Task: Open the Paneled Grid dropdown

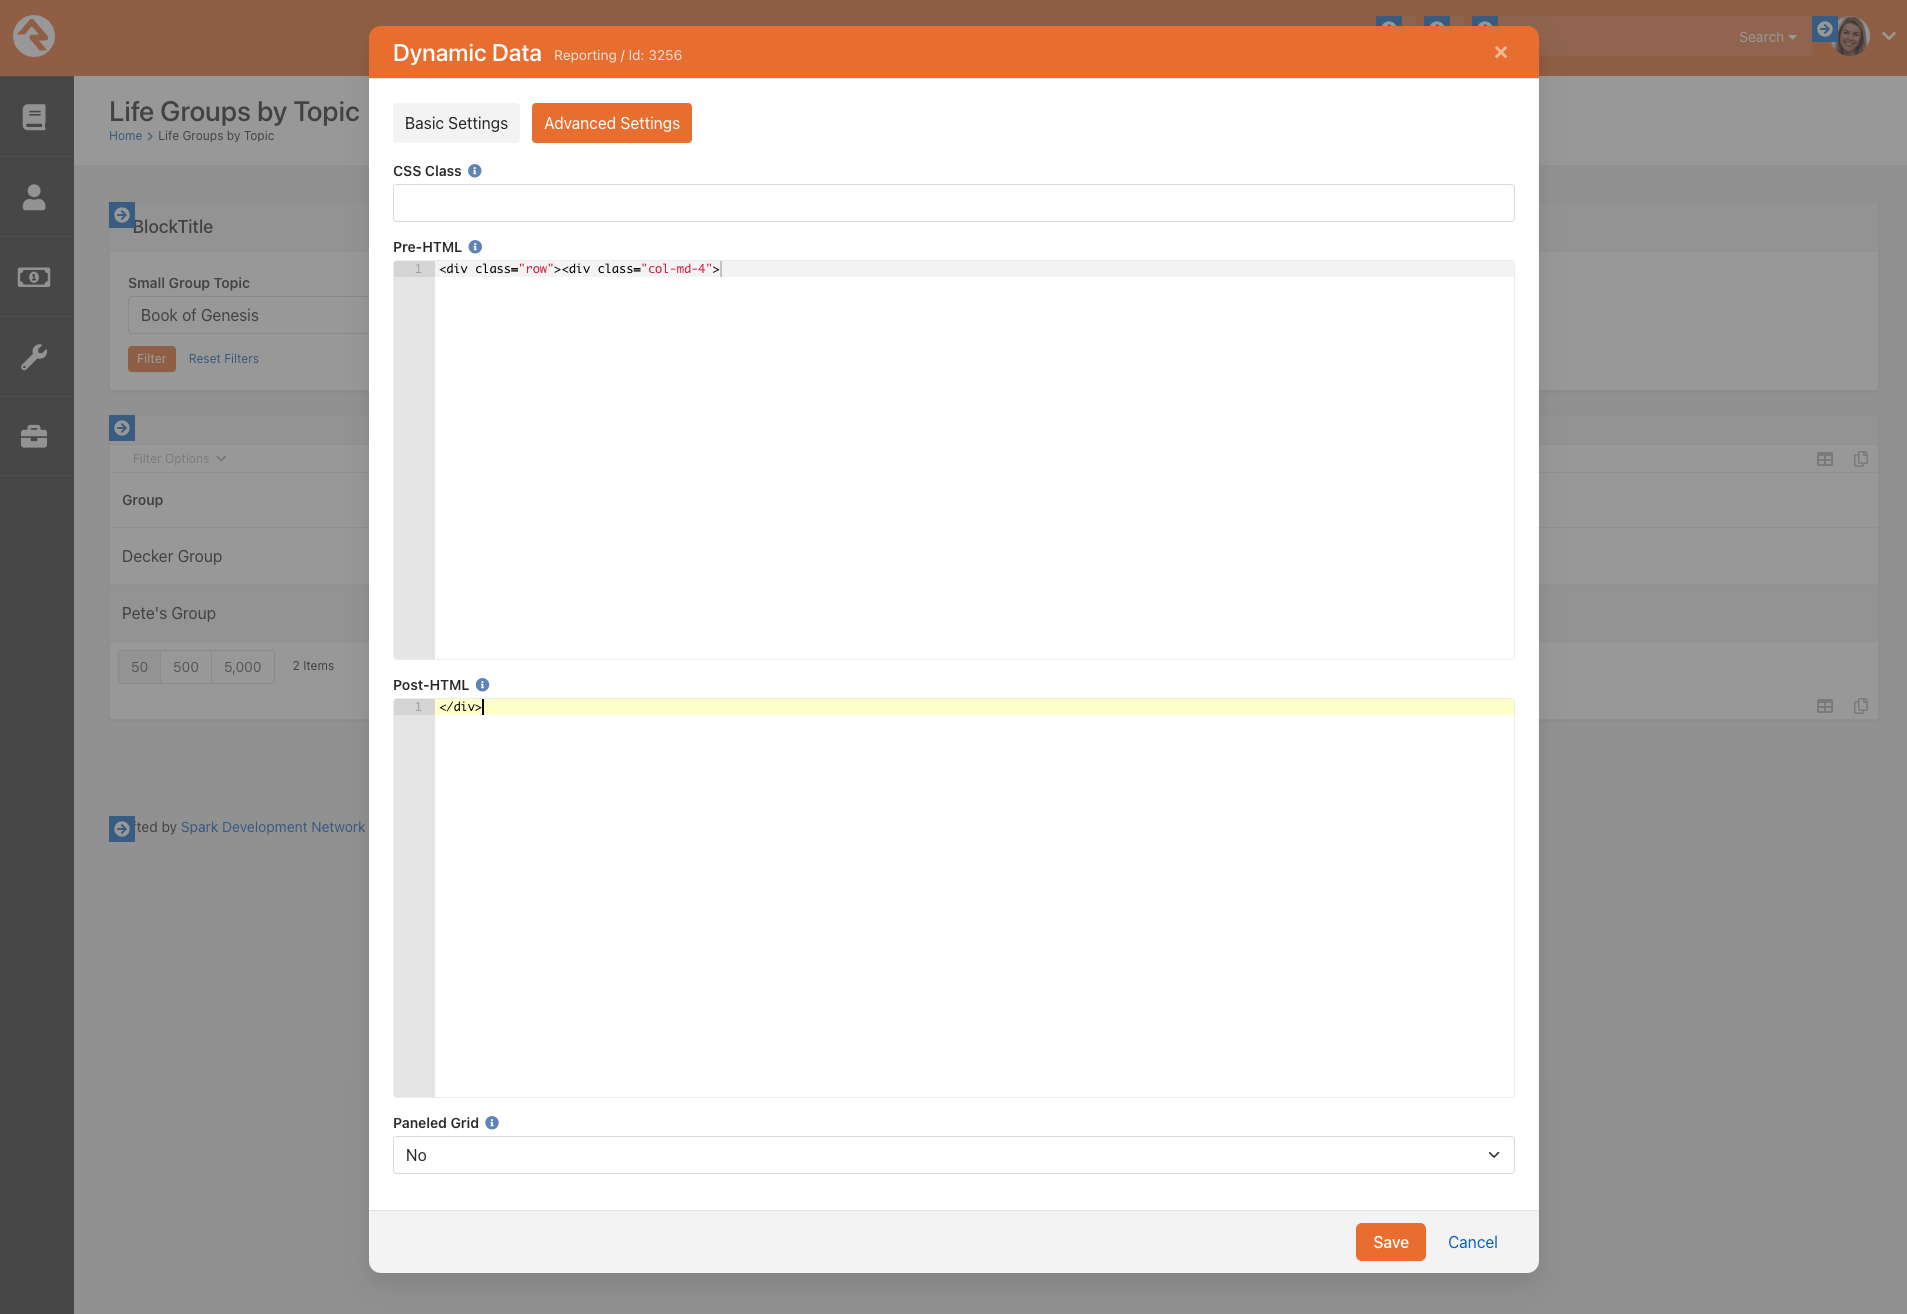Action: point(954,1155)
